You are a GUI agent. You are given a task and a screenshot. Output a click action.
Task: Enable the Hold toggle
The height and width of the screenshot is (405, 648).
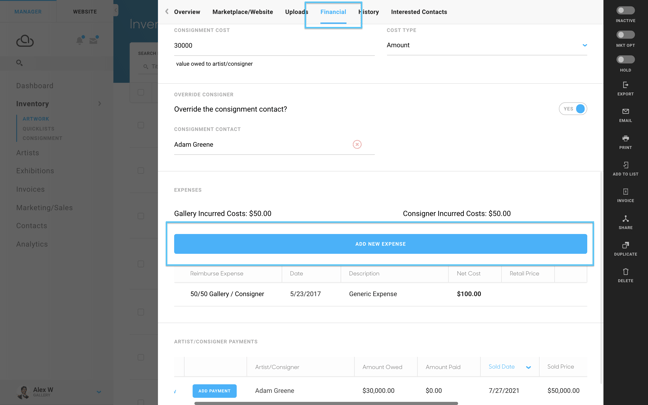(625, 60)
